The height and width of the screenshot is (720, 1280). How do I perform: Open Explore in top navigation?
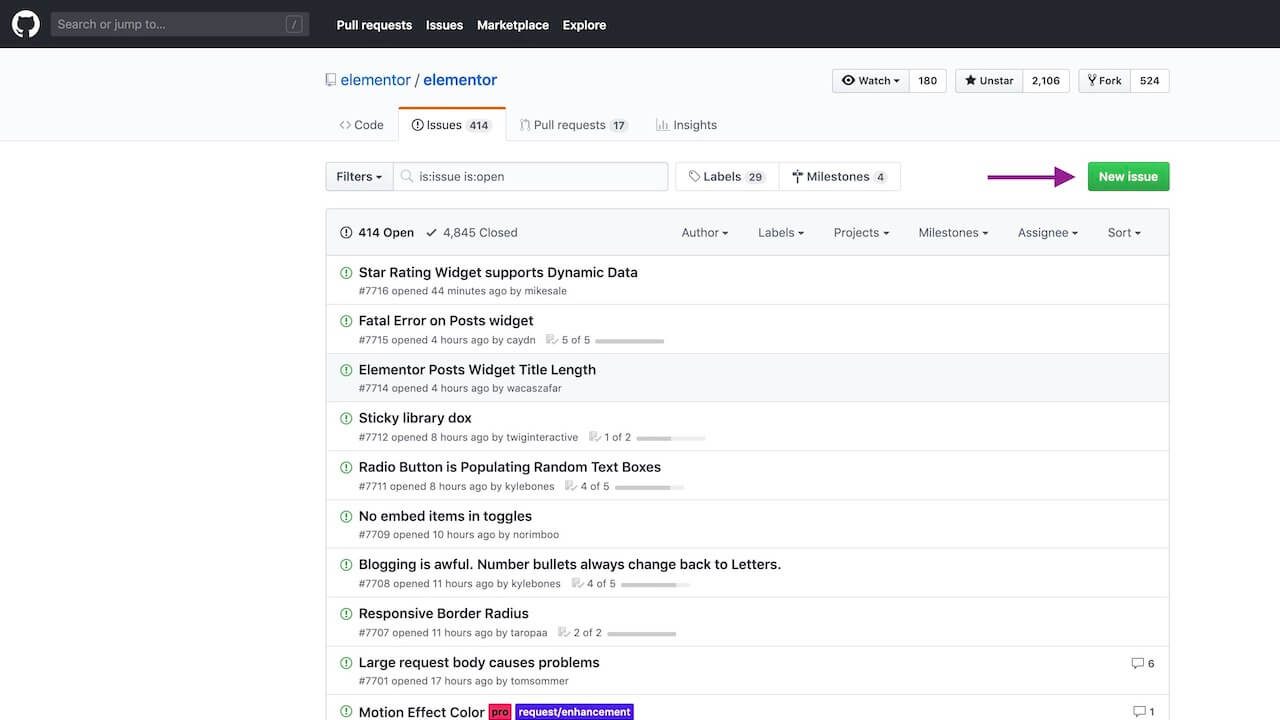(x=584, y=25)
